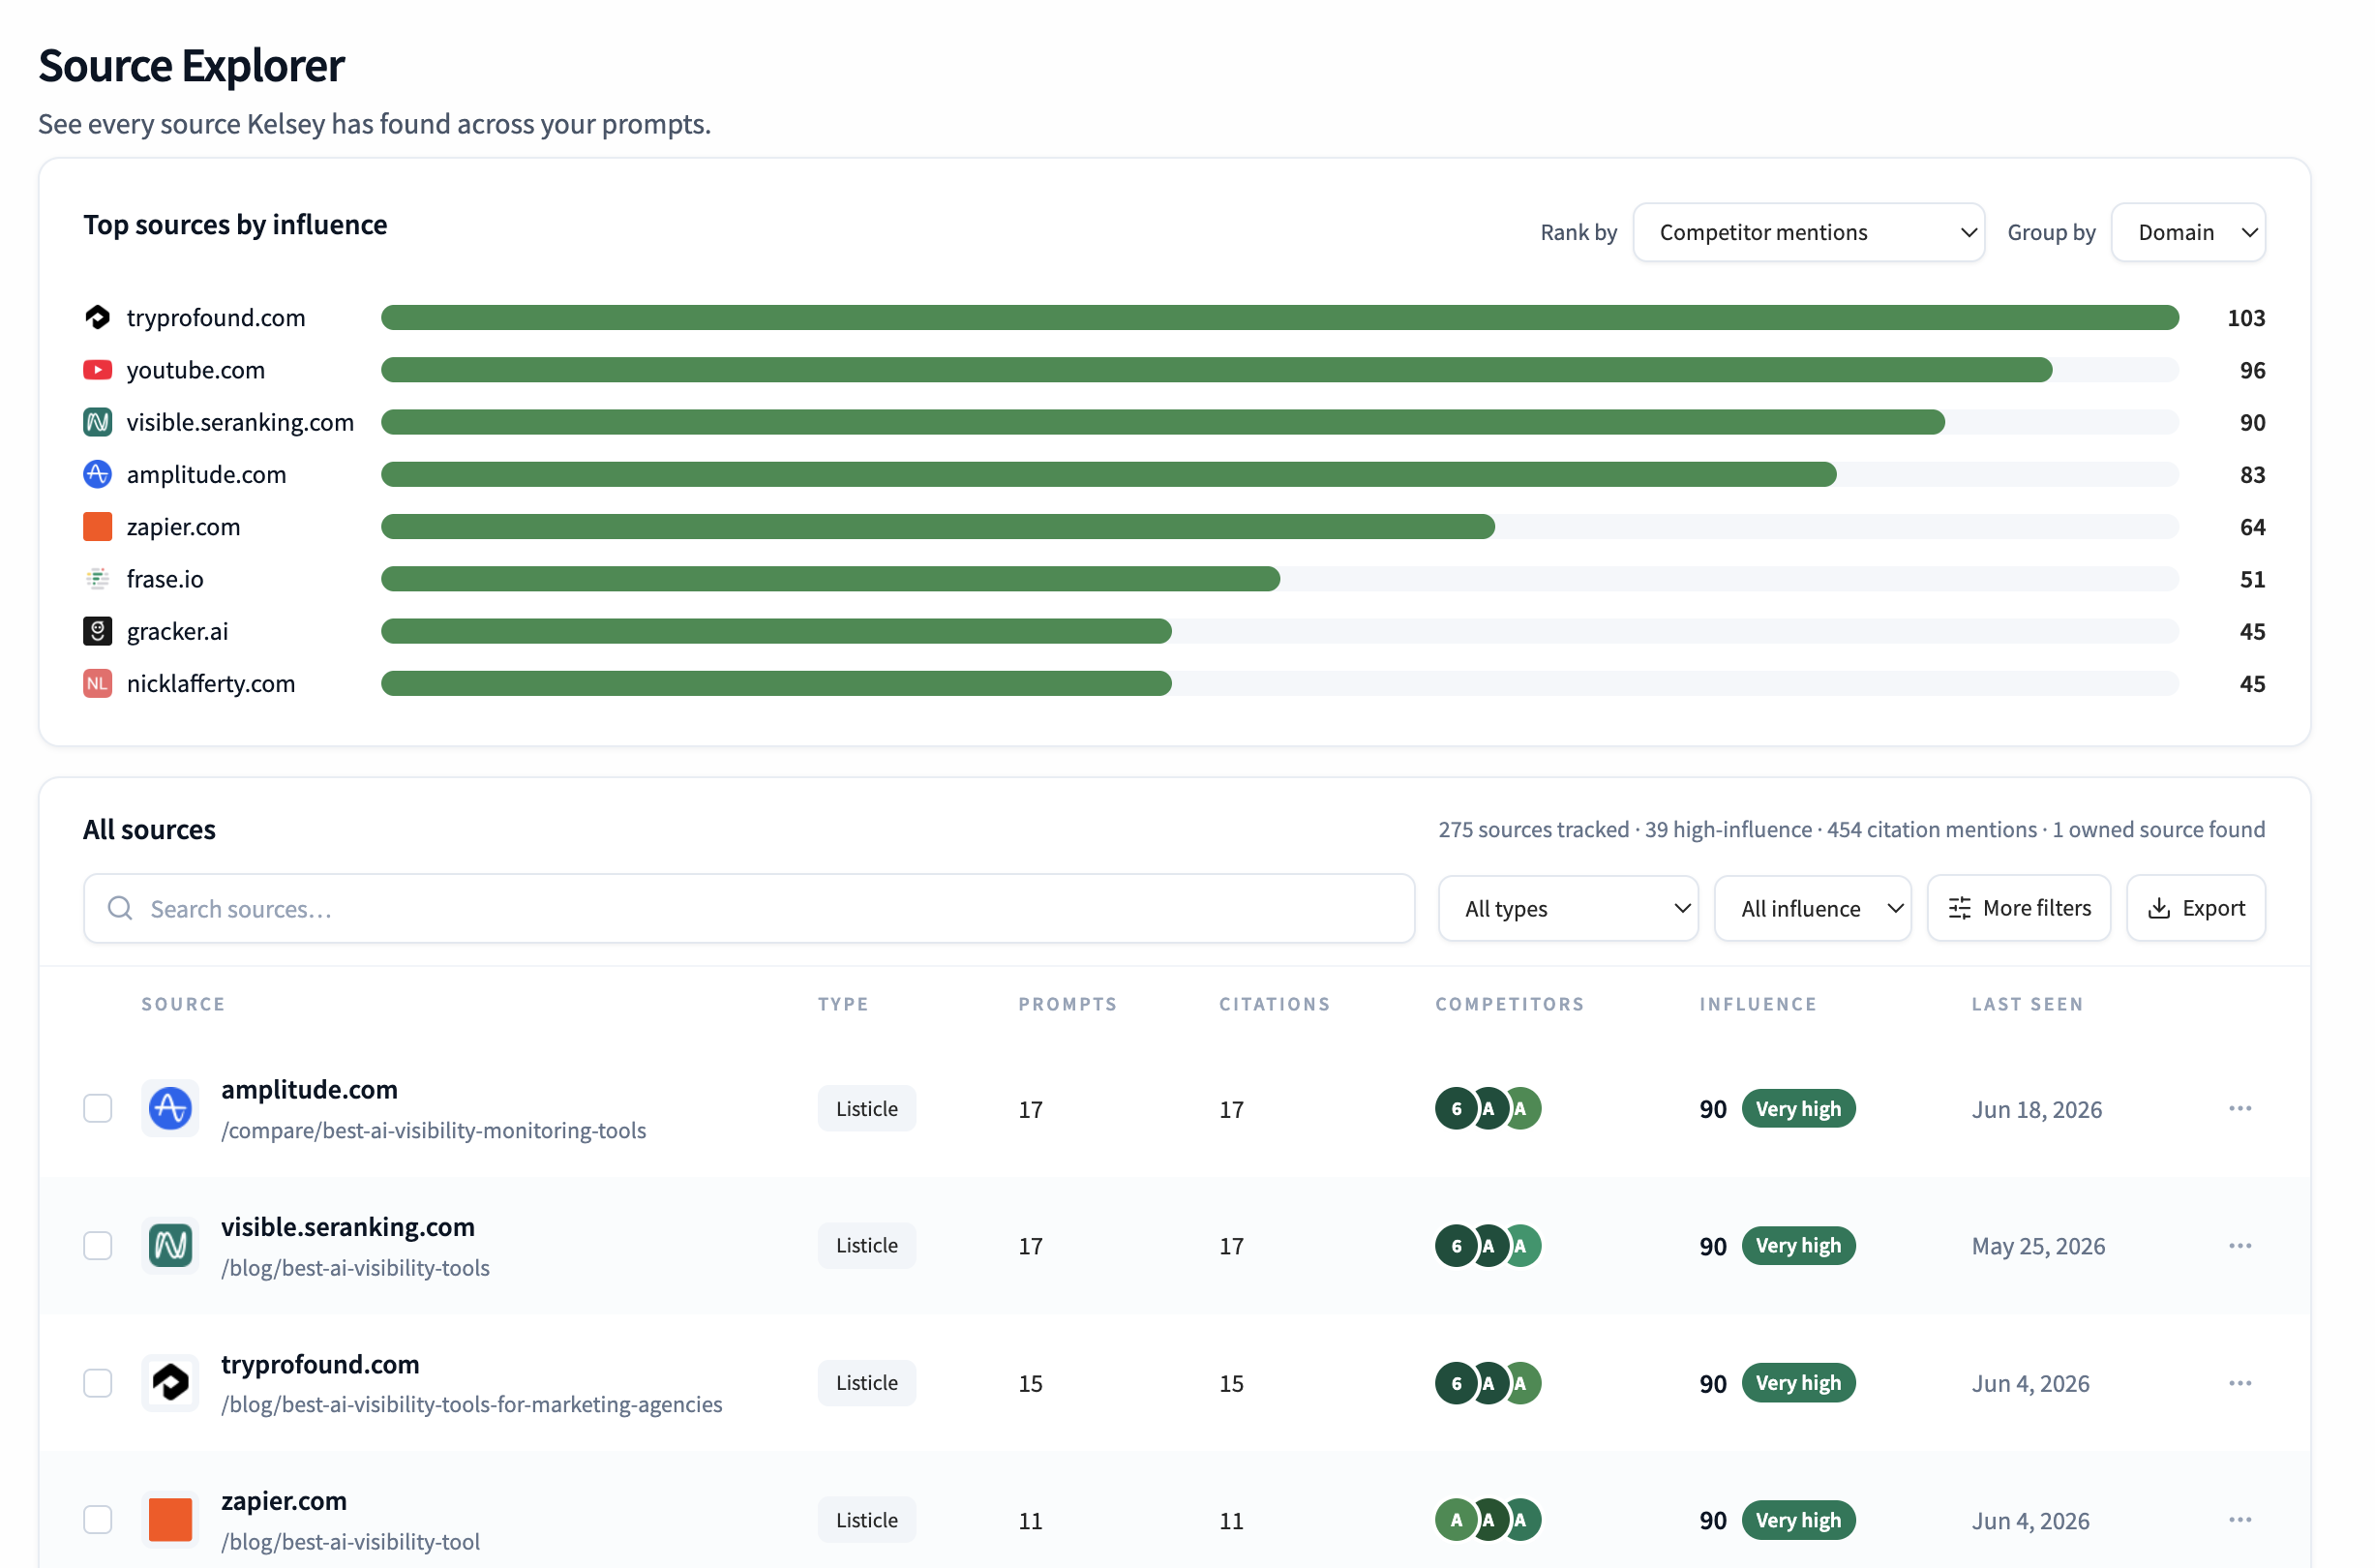The image size is (2375, 1568).
Task: Focus the Search sources input field
Action: pyautogui.click(x=749, y=909)
